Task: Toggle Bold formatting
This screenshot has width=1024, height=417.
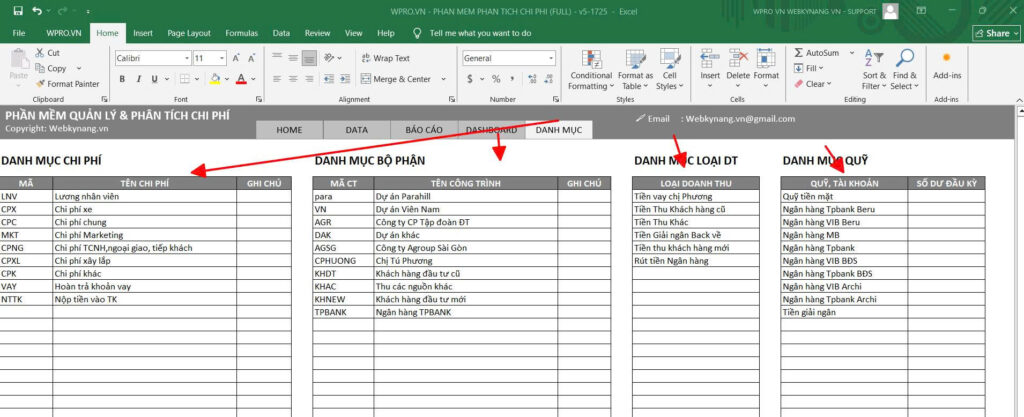Action: [x=123, y=79]
